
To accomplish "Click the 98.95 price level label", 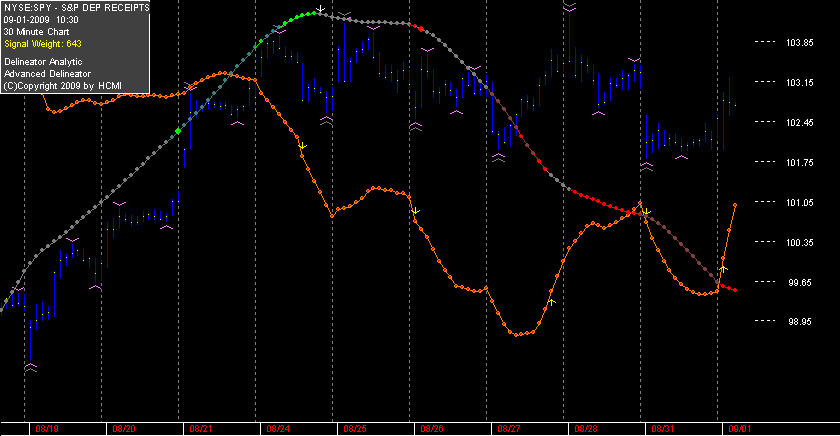I will click(799, 322).
